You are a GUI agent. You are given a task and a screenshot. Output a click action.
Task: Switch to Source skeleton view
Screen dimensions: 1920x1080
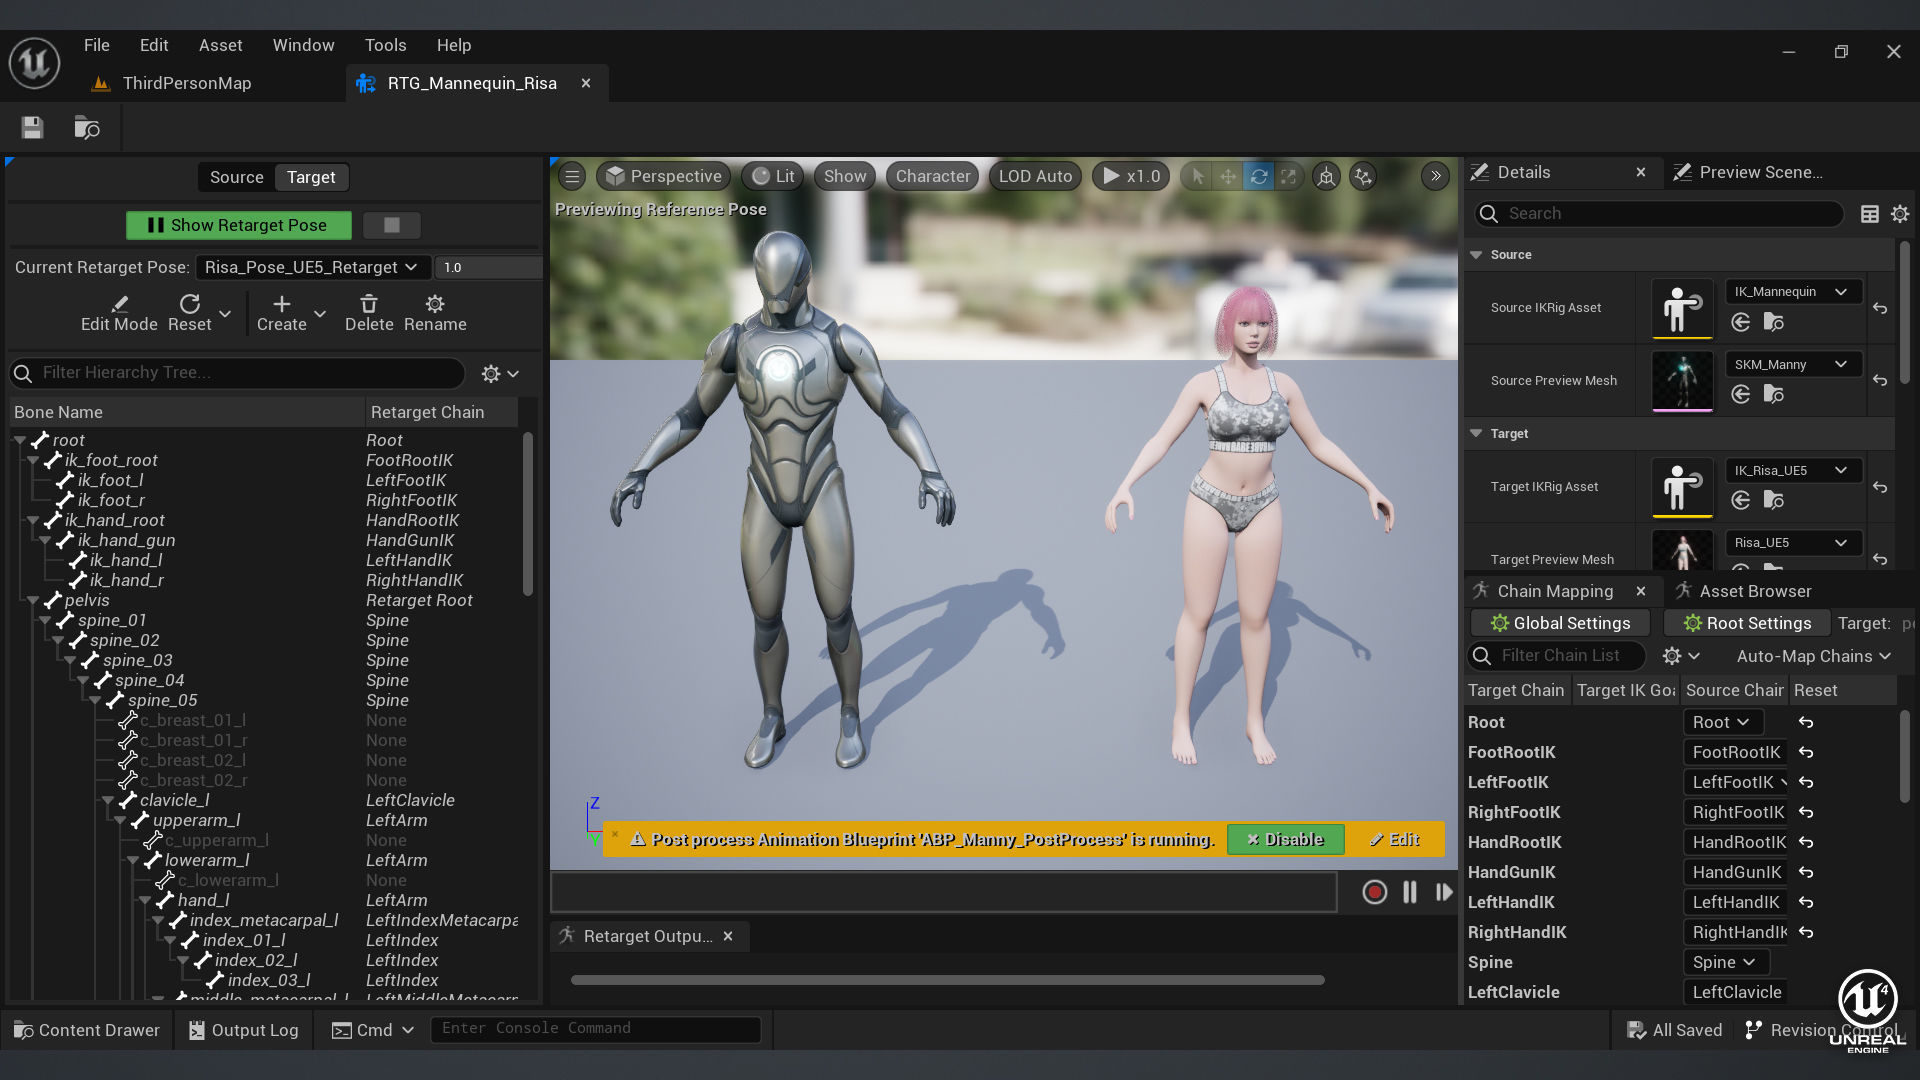pyautogui.click(x=236, y=177)
